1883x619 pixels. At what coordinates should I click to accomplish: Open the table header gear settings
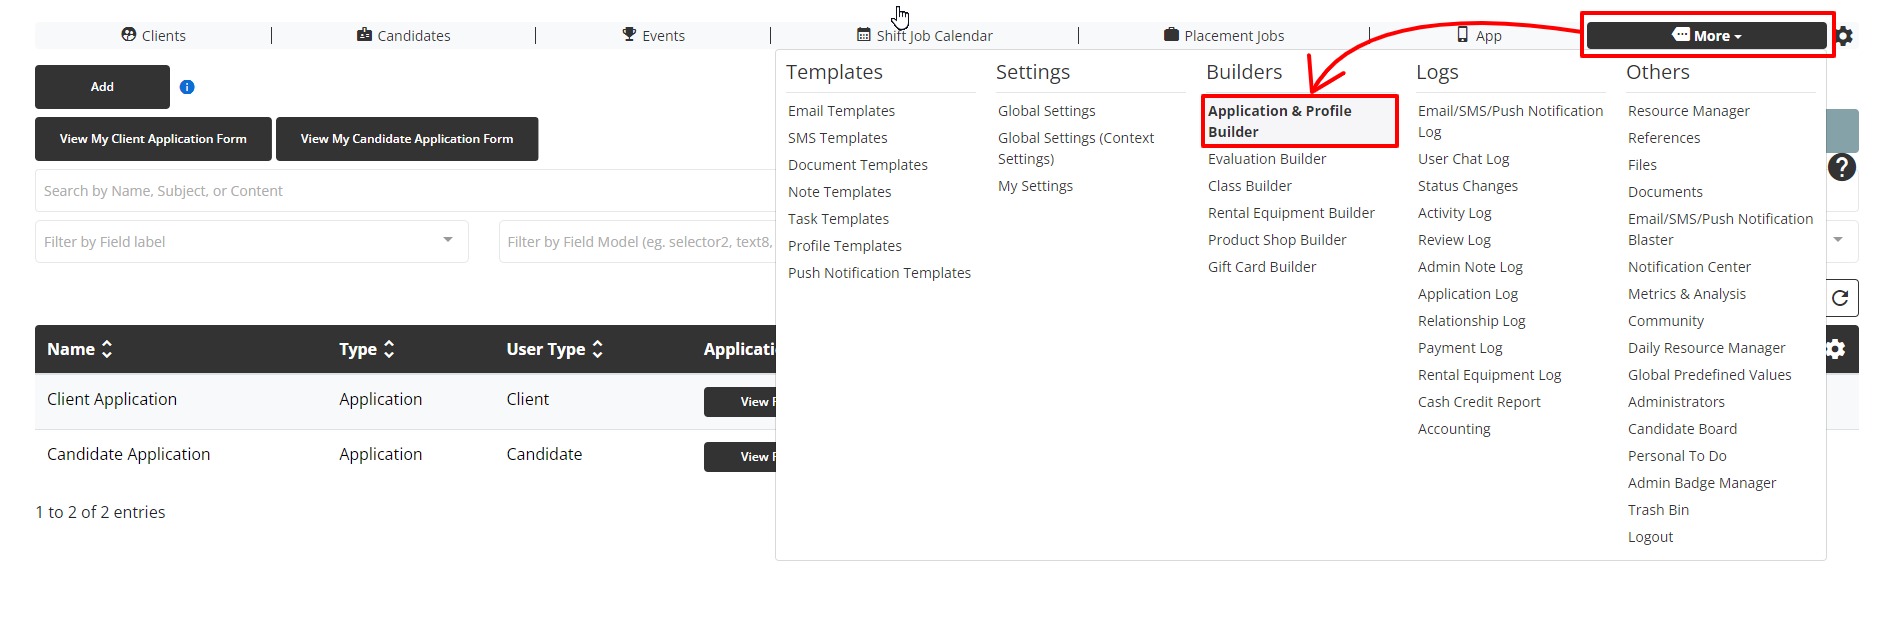pos(1836,349)
